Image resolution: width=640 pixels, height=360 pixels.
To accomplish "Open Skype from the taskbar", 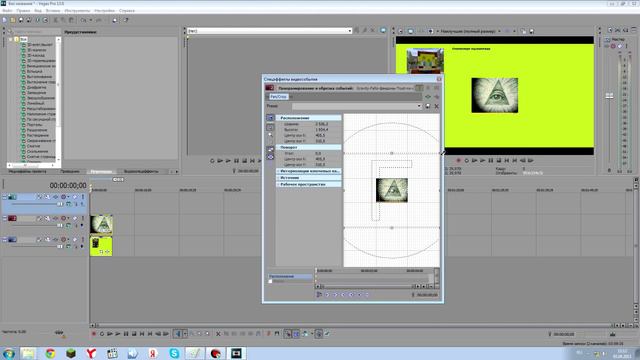I will pyautogui.click(x=174, y=353).
